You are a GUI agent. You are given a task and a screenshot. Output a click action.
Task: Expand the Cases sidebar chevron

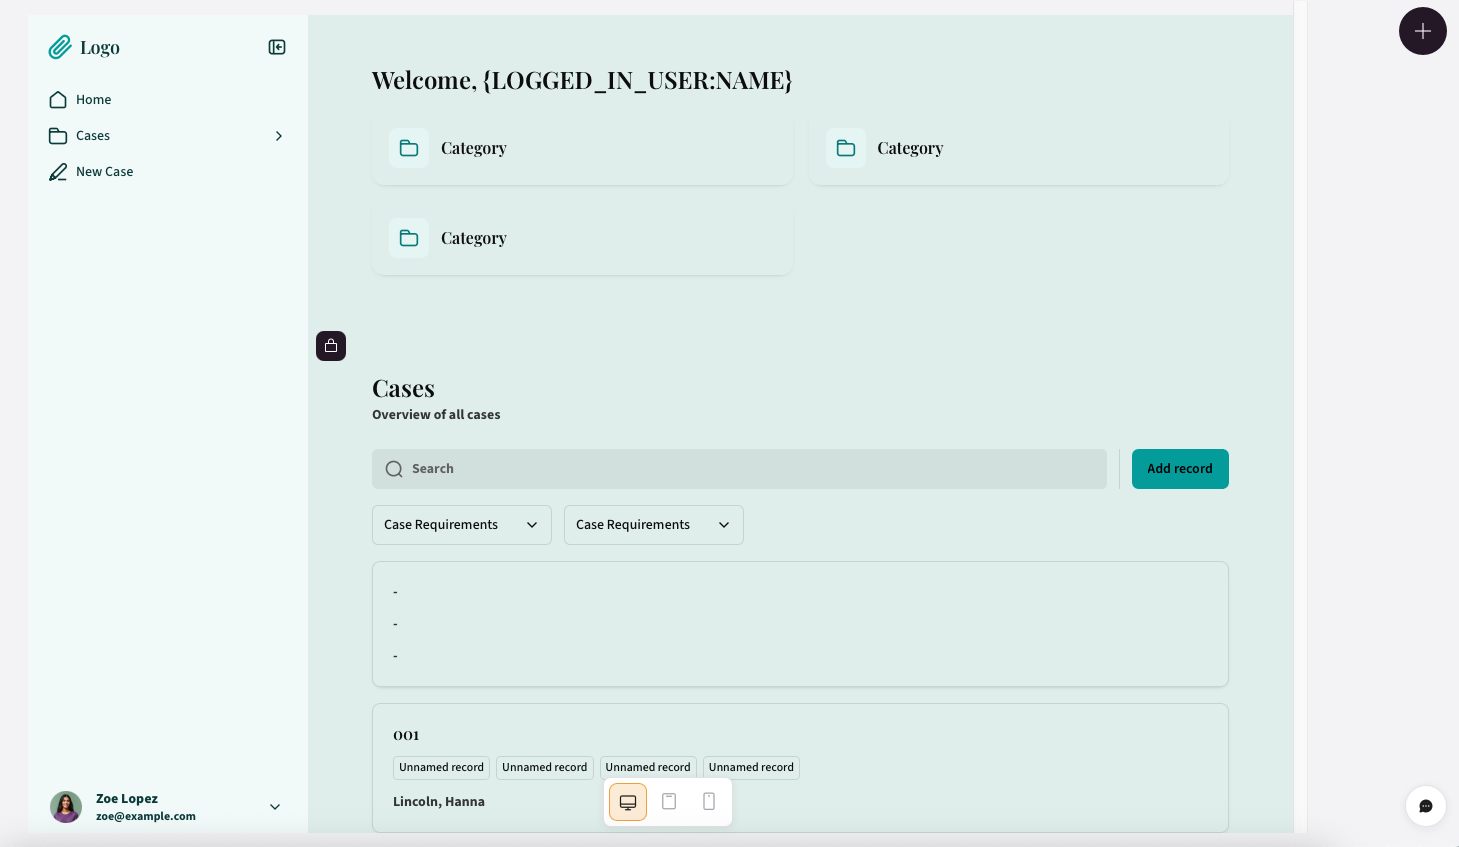[x=278, y=135]
